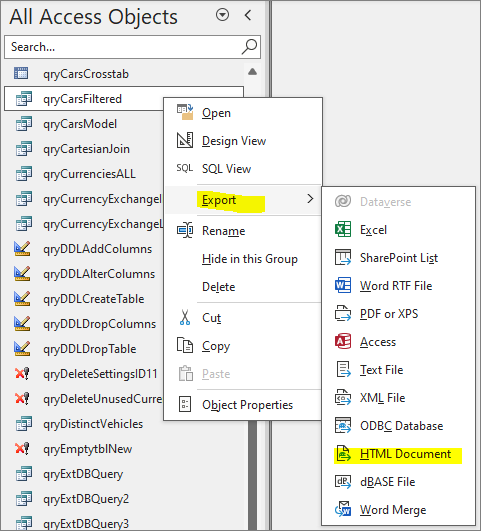Choose ODBC Database export option
481x531 pixels.
[x=398, y=426]
